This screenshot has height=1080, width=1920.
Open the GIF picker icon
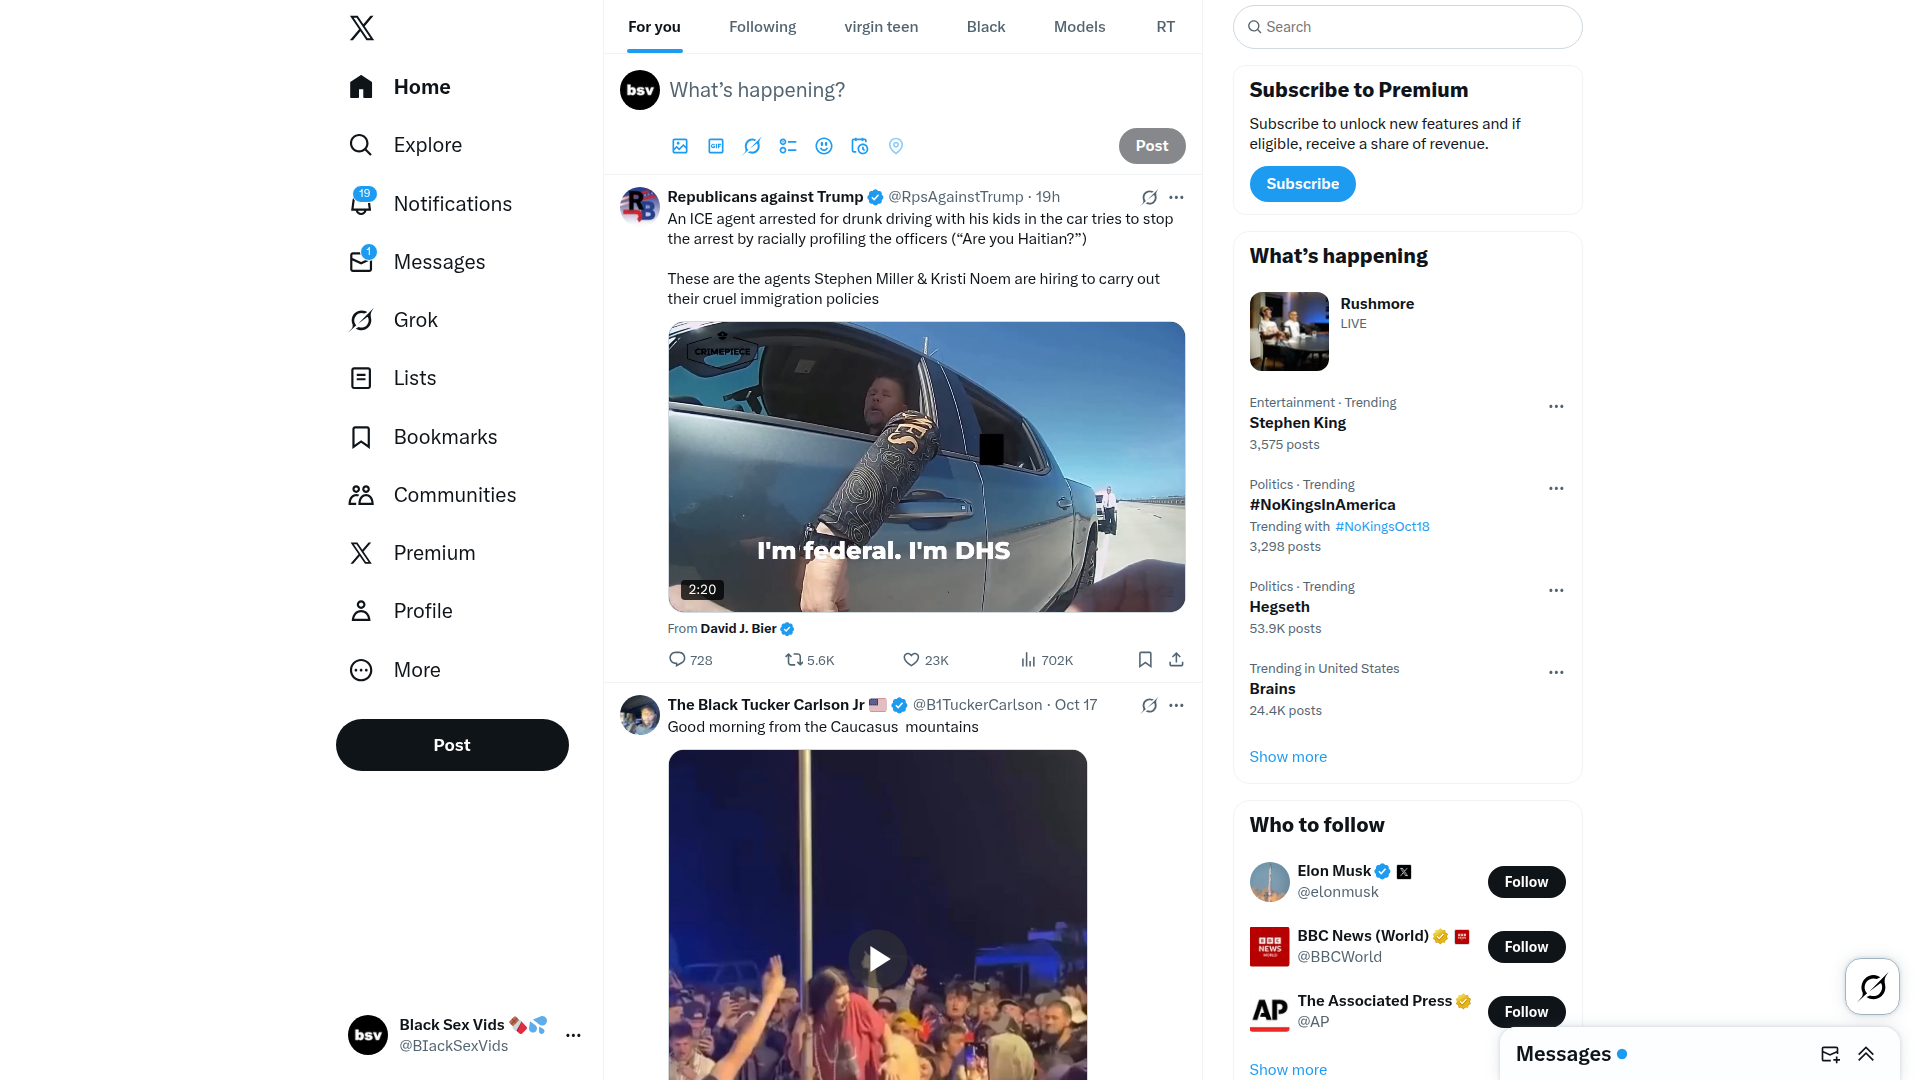[x=716, y=146]
